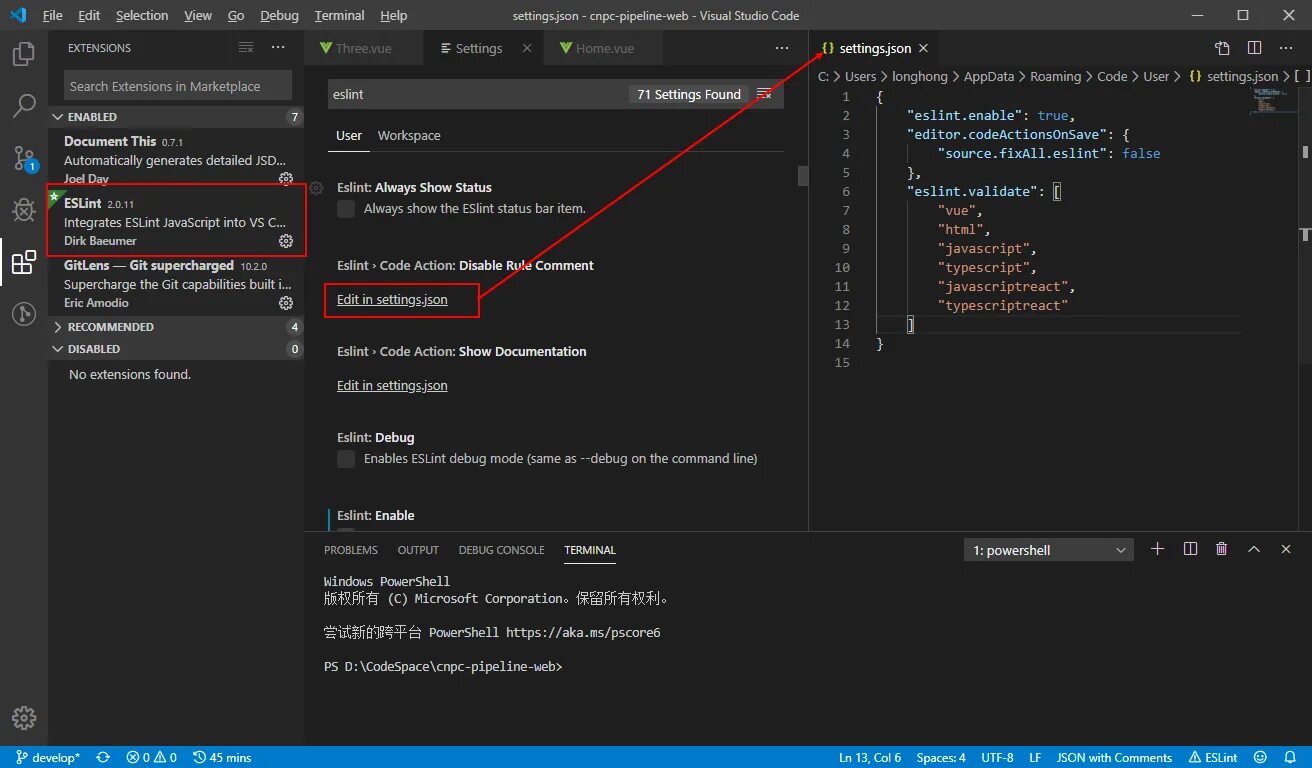Click the Settings editor vertical scrollbar
The width and height of the screenshot is (1312, 768).
pos(802,176)
